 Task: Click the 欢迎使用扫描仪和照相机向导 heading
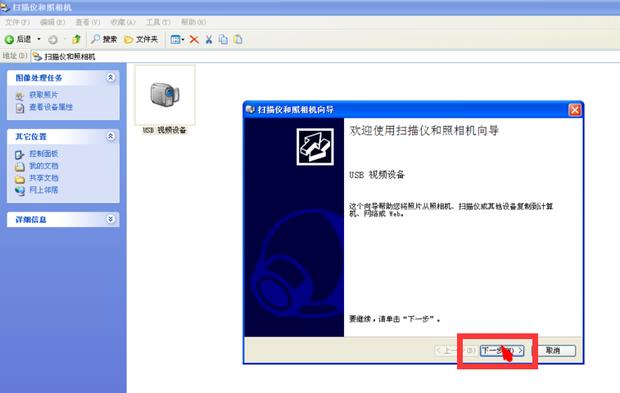tap(424, 130)
